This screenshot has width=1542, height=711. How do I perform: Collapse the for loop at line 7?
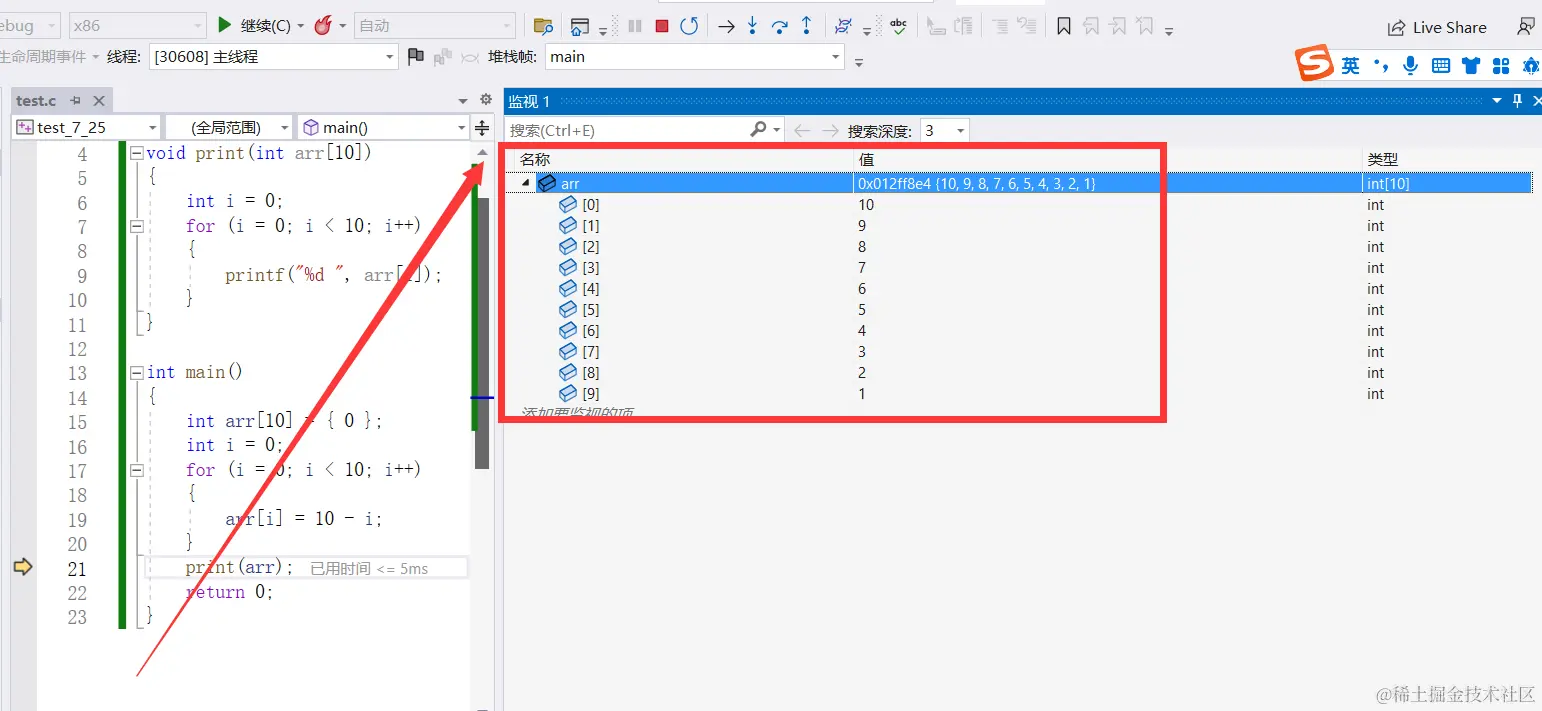click(137, 227)
